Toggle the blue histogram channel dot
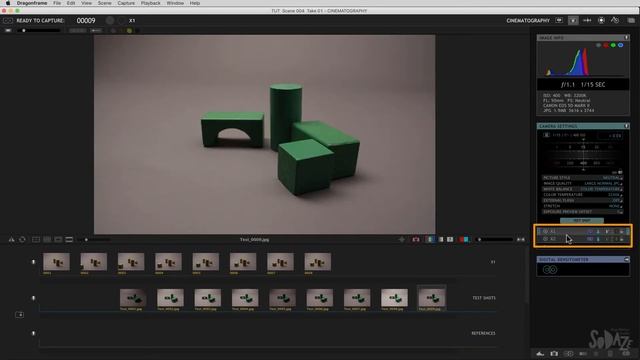 point(620,45)
